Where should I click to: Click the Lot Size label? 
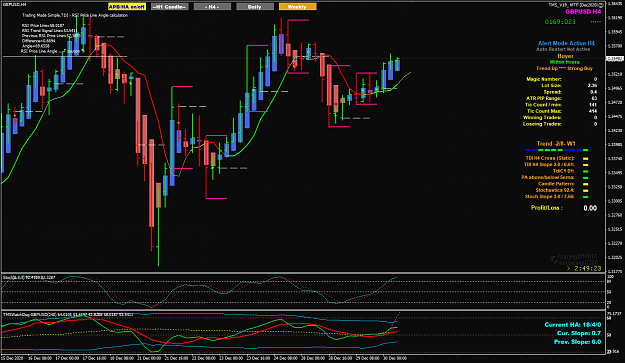pyautogui.click(x=551, y=86)
